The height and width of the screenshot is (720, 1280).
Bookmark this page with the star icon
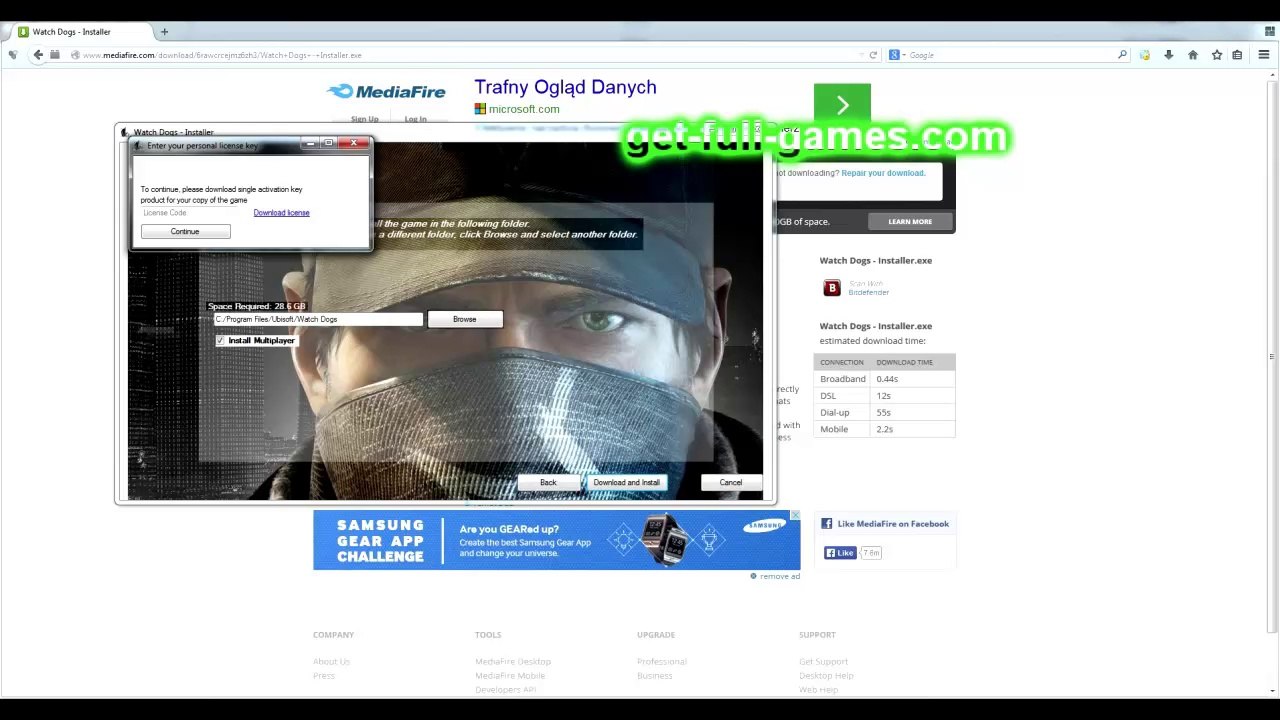point(1216,55)
